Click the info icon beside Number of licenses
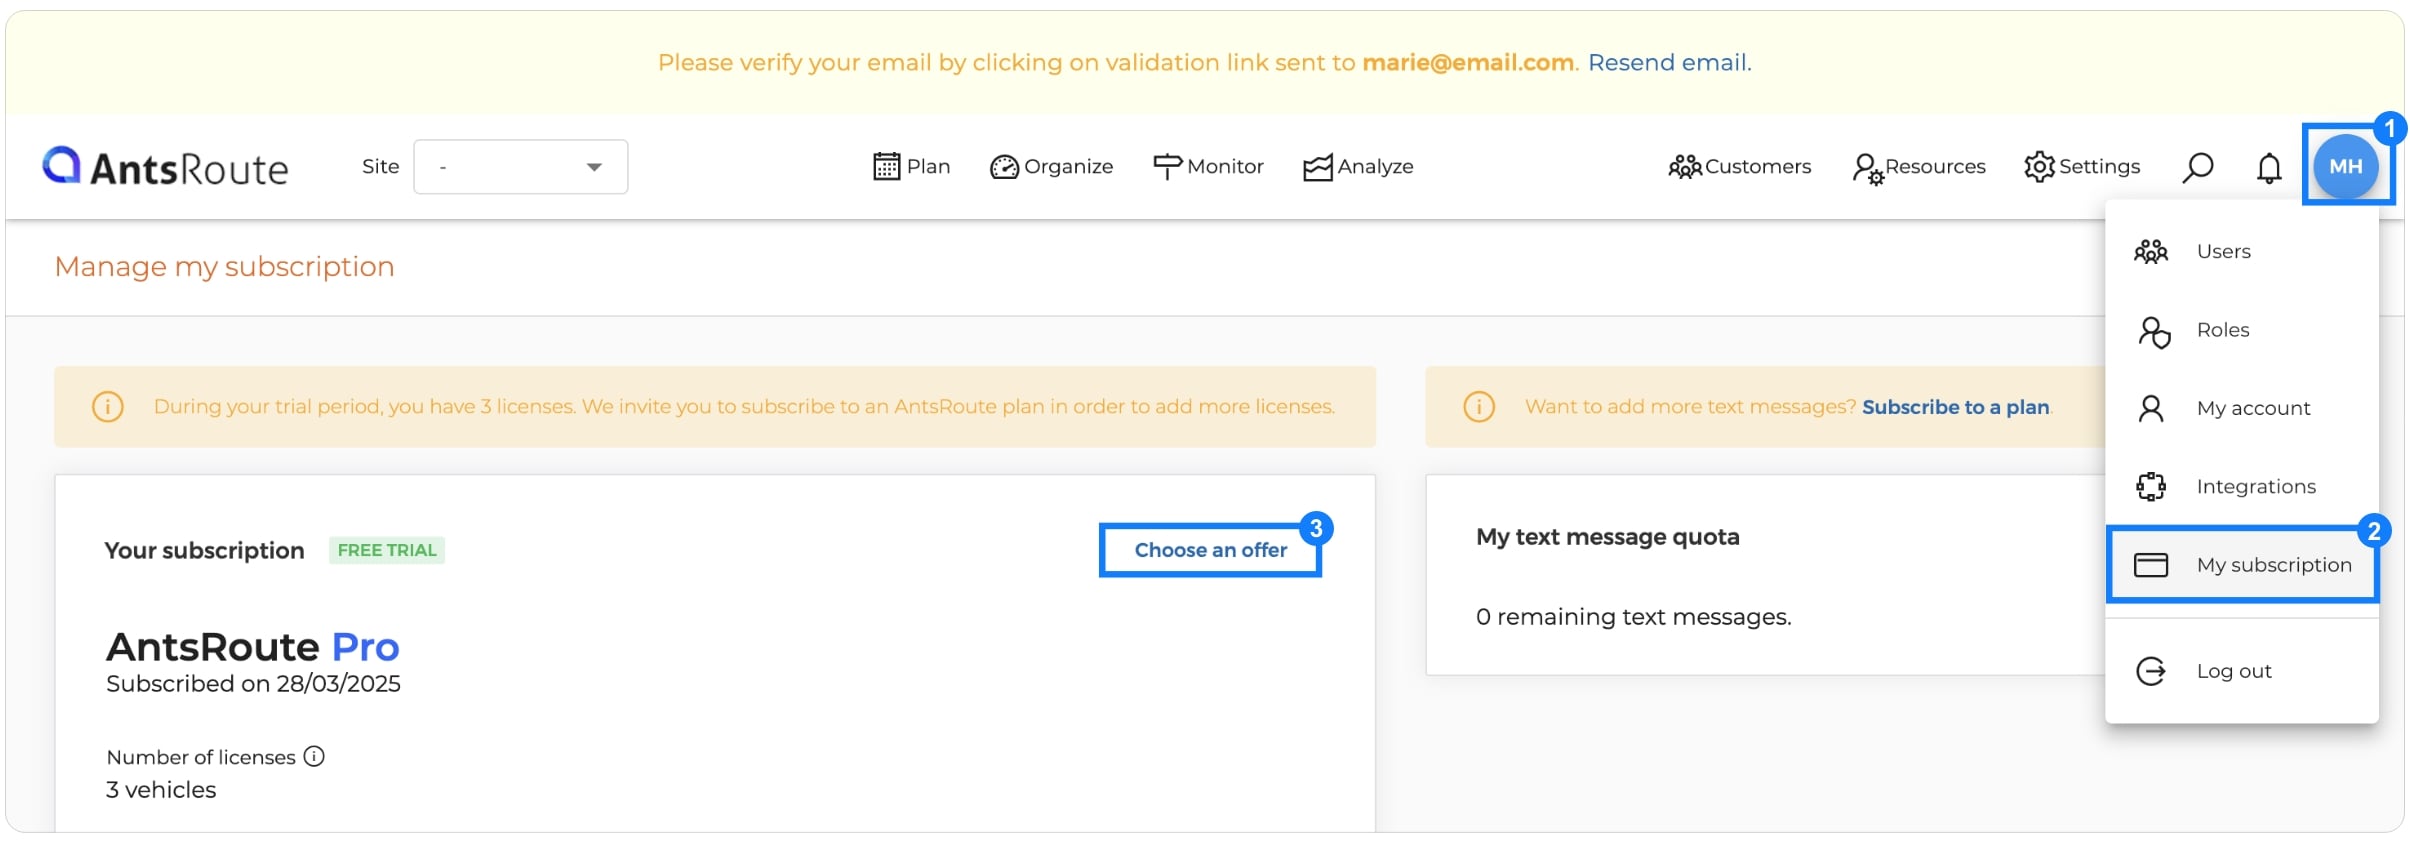 314,756
